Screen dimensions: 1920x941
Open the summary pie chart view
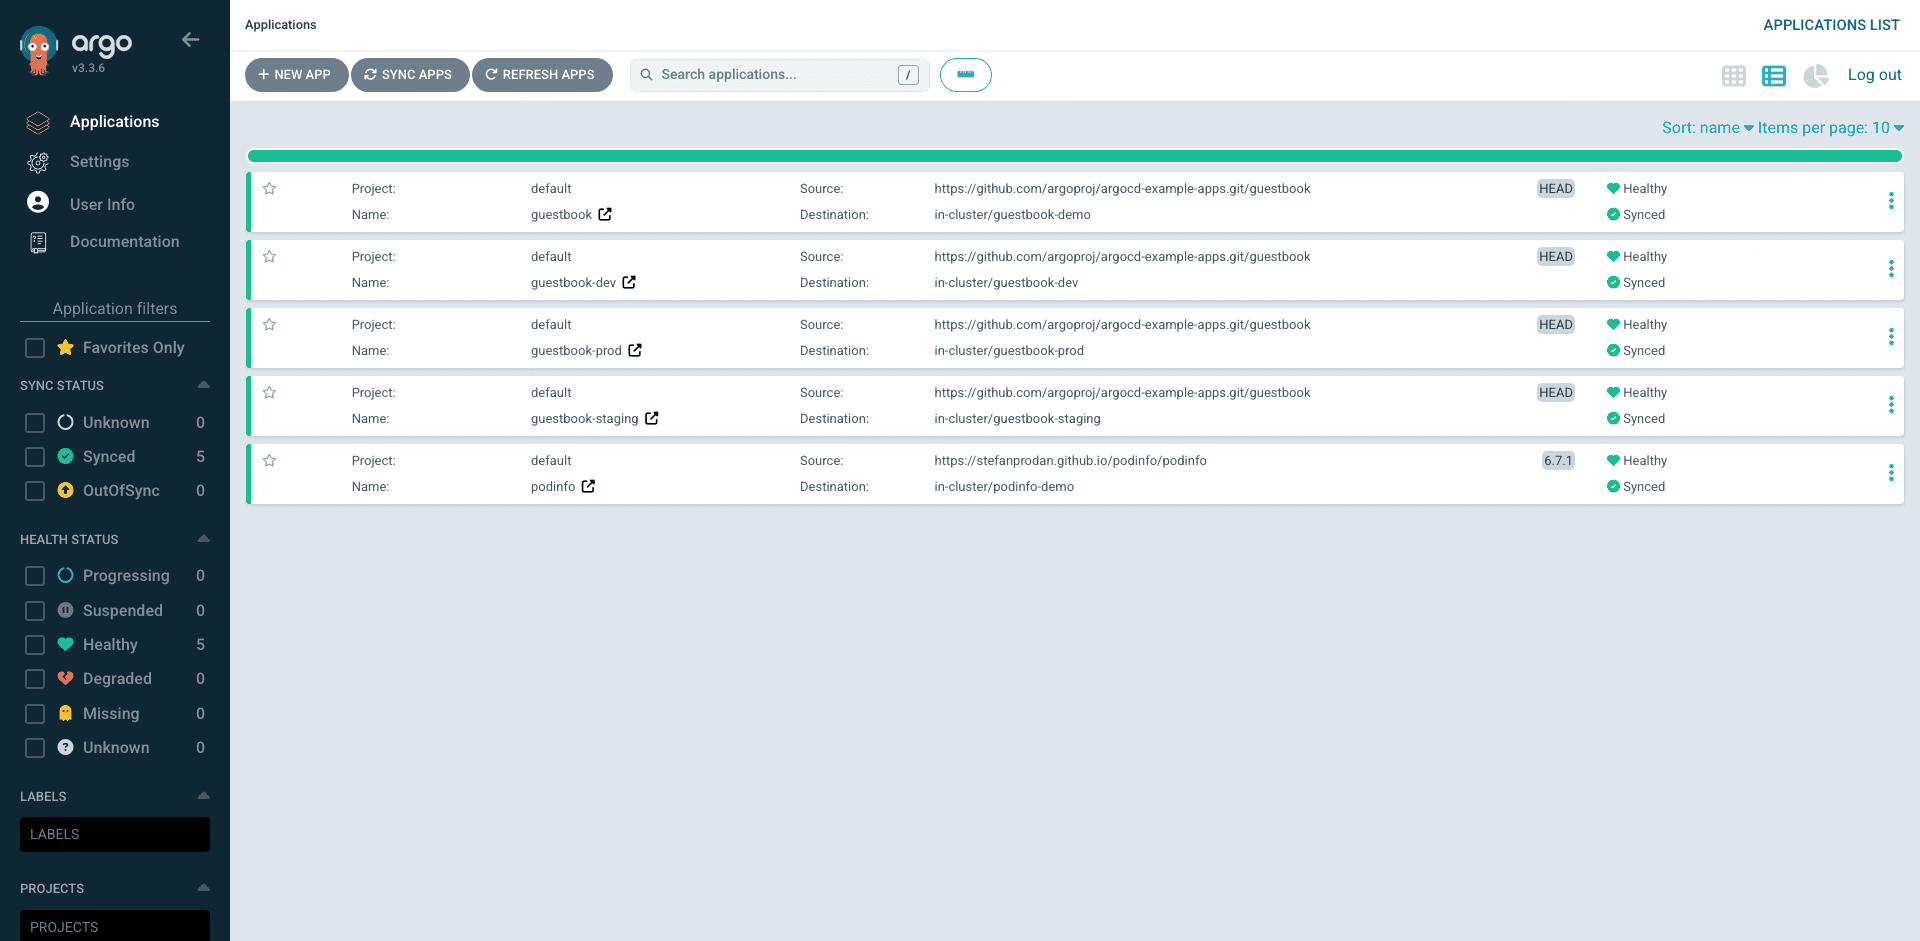click(1816, 75)
